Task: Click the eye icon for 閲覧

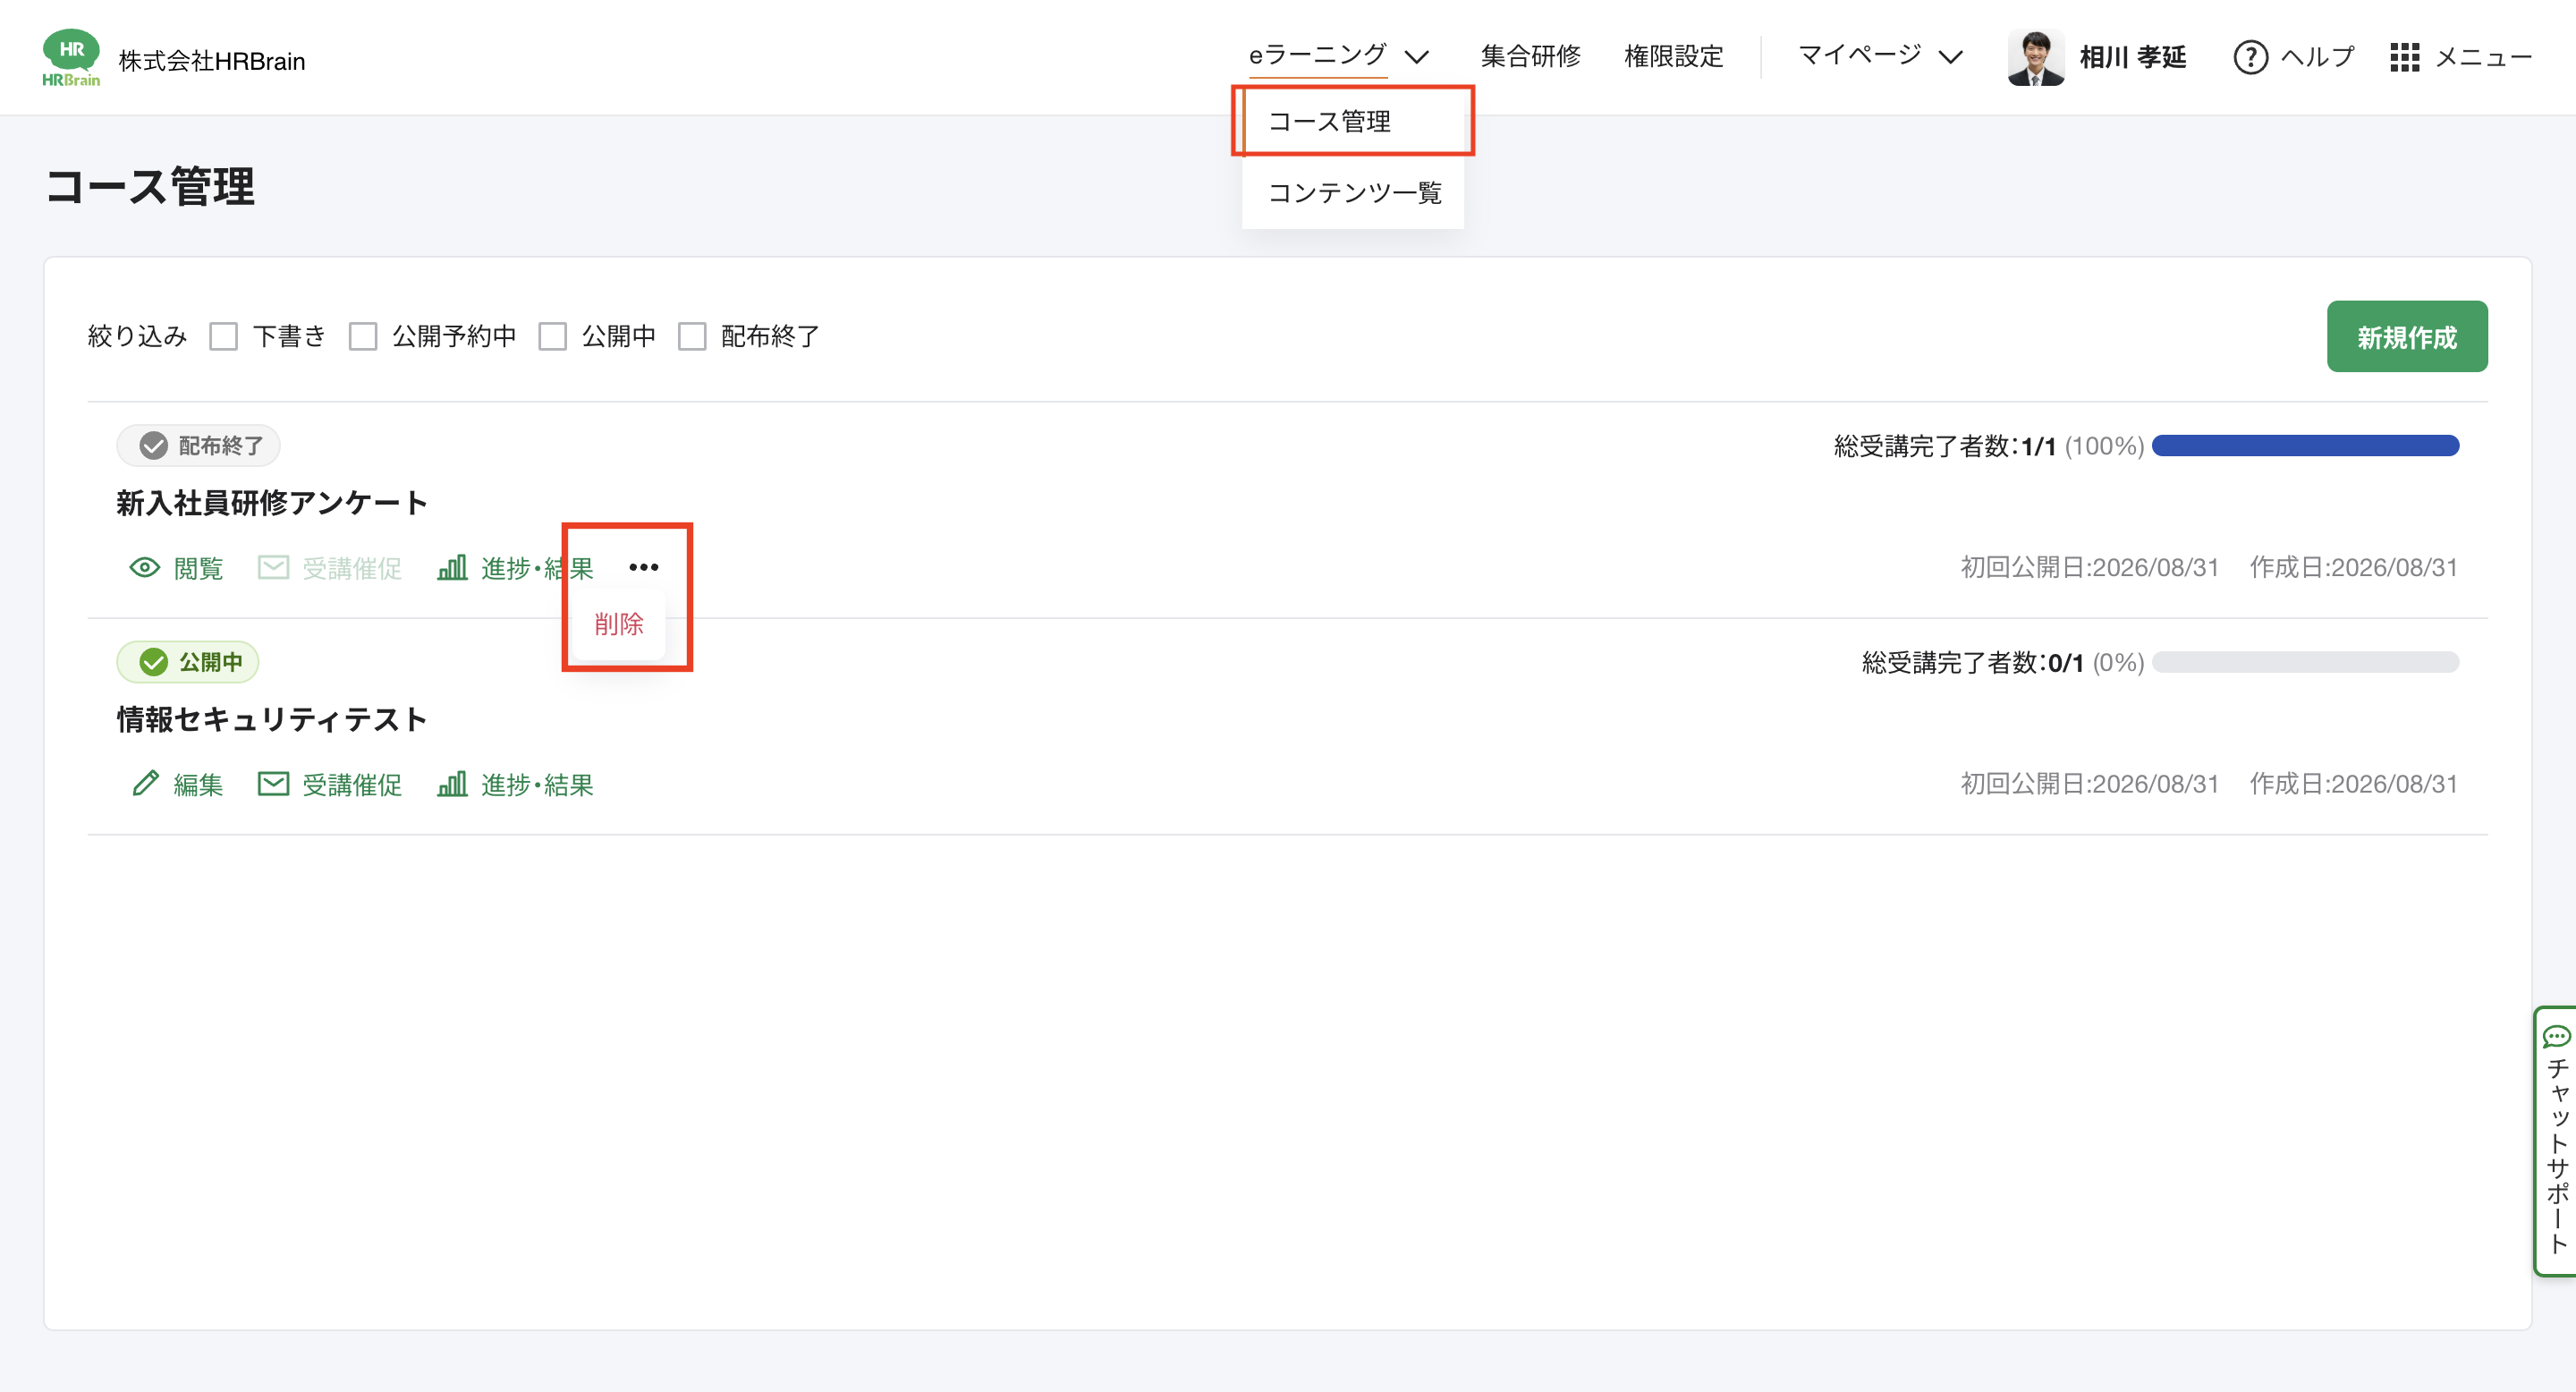Action: [x=145, y=568]
